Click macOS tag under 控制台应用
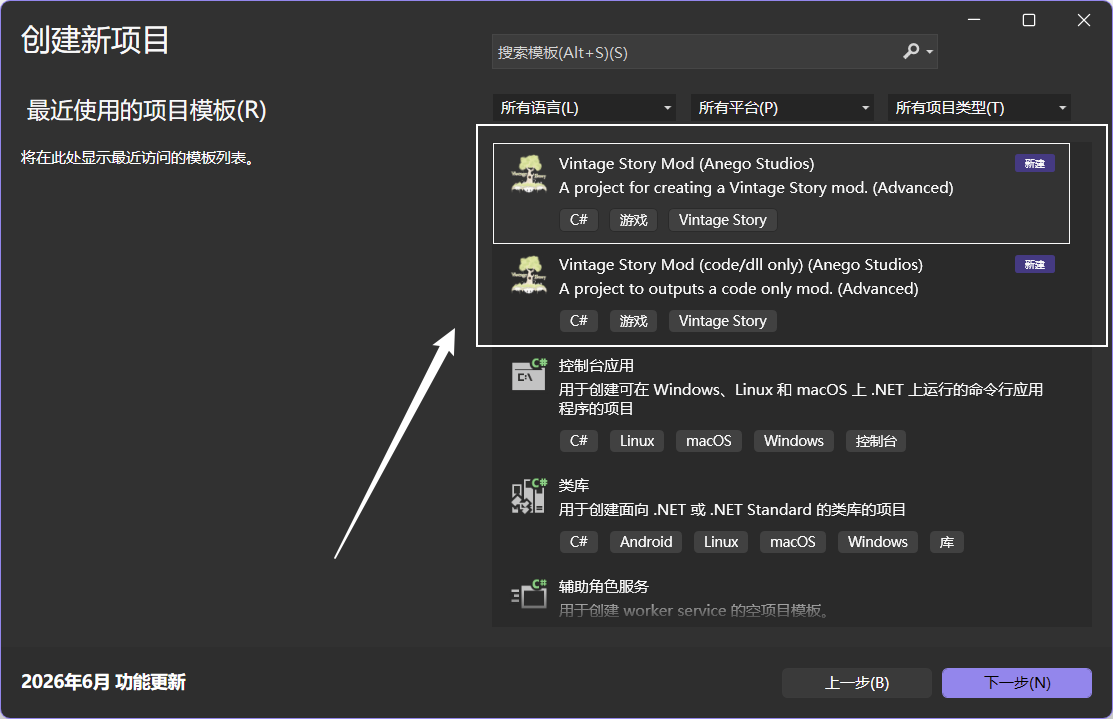 tap(708, 441)
